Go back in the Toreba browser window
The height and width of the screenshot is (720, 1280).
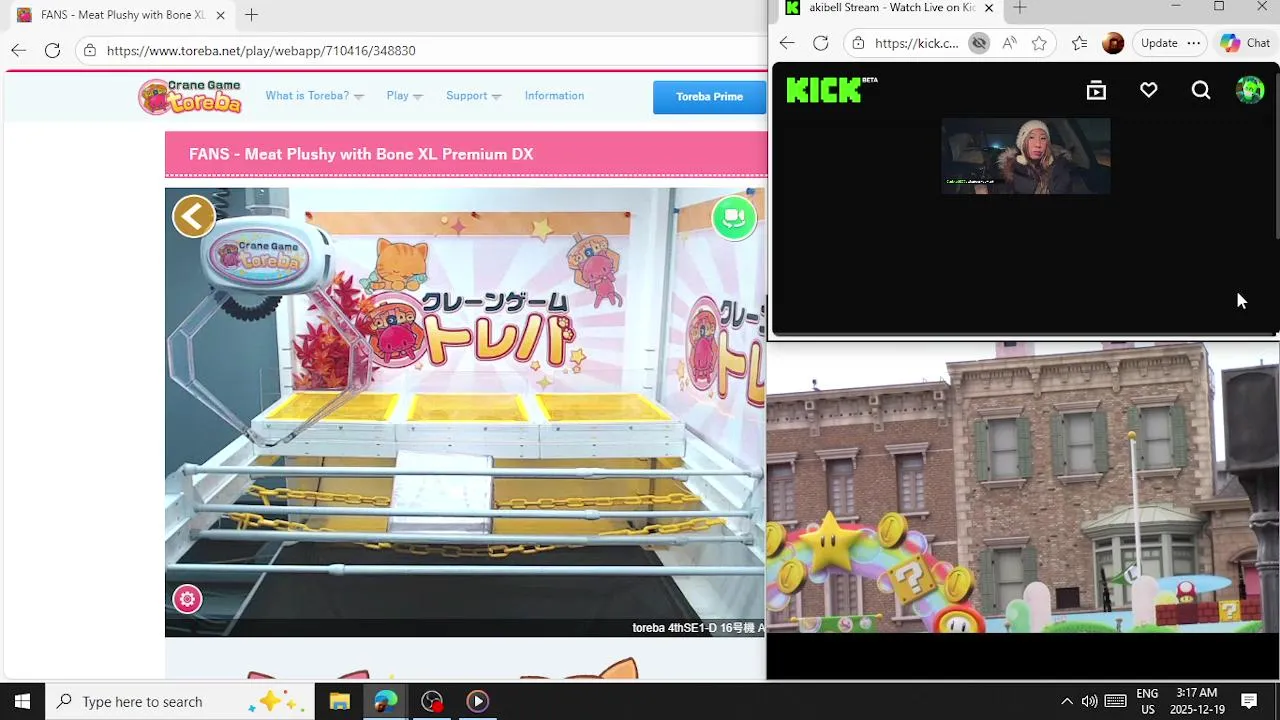click(19, 50)
